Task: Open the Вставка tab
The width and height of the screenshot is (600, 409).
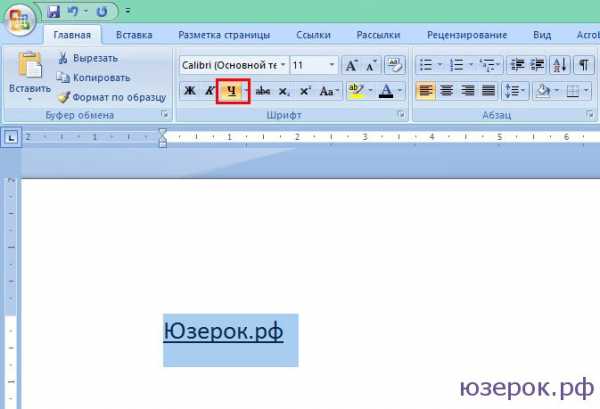Action: [x=134, y=35]
